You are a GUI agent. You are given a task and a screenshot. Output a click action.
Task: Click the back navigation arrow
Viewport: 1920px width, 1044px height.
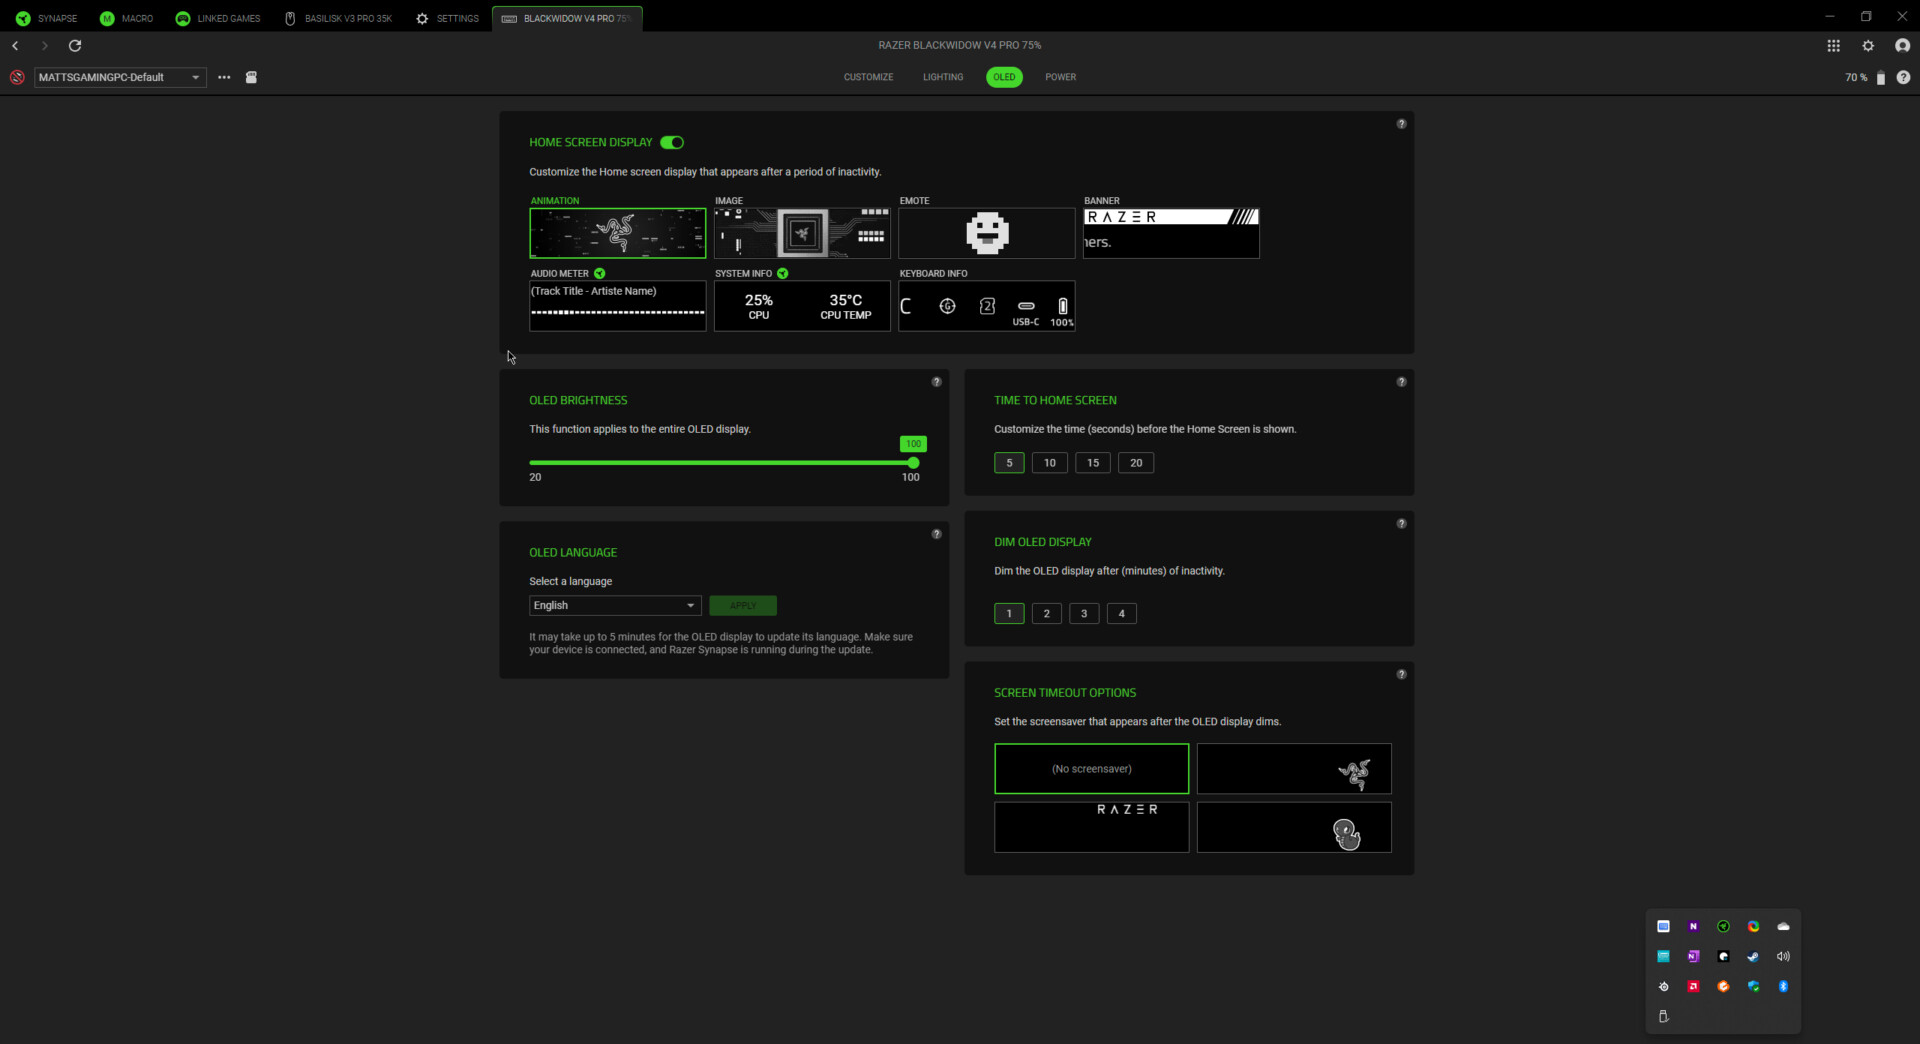click(15, 45)
